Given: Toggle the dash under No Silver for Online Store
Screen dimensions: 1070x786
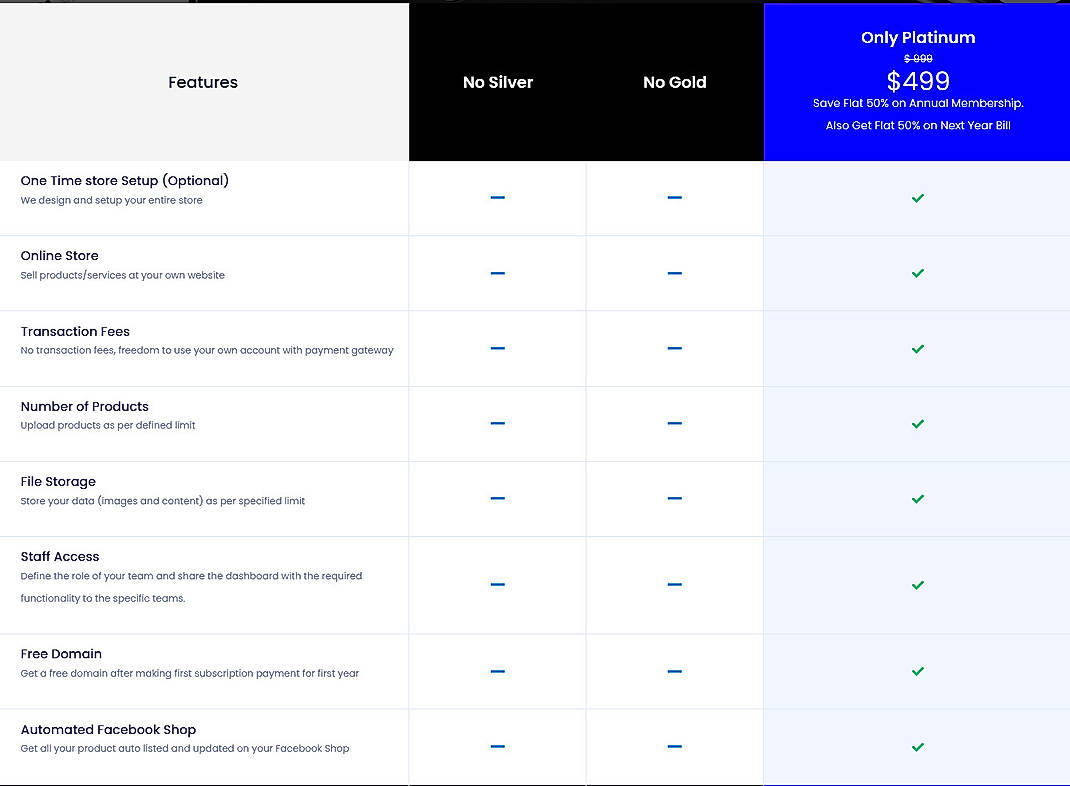Looking at the screenshot, I should [497, 273].
